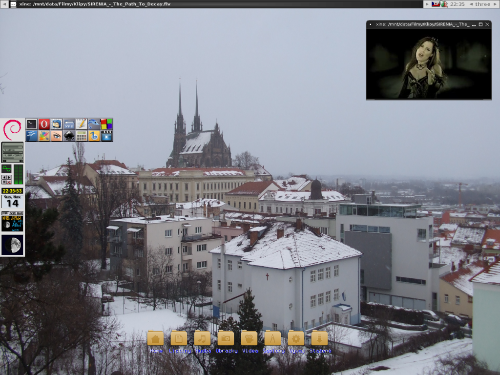The width and height of the screenshot is (500, 375).
Task: Click the moon phase applet
Action: coord(12,245)
